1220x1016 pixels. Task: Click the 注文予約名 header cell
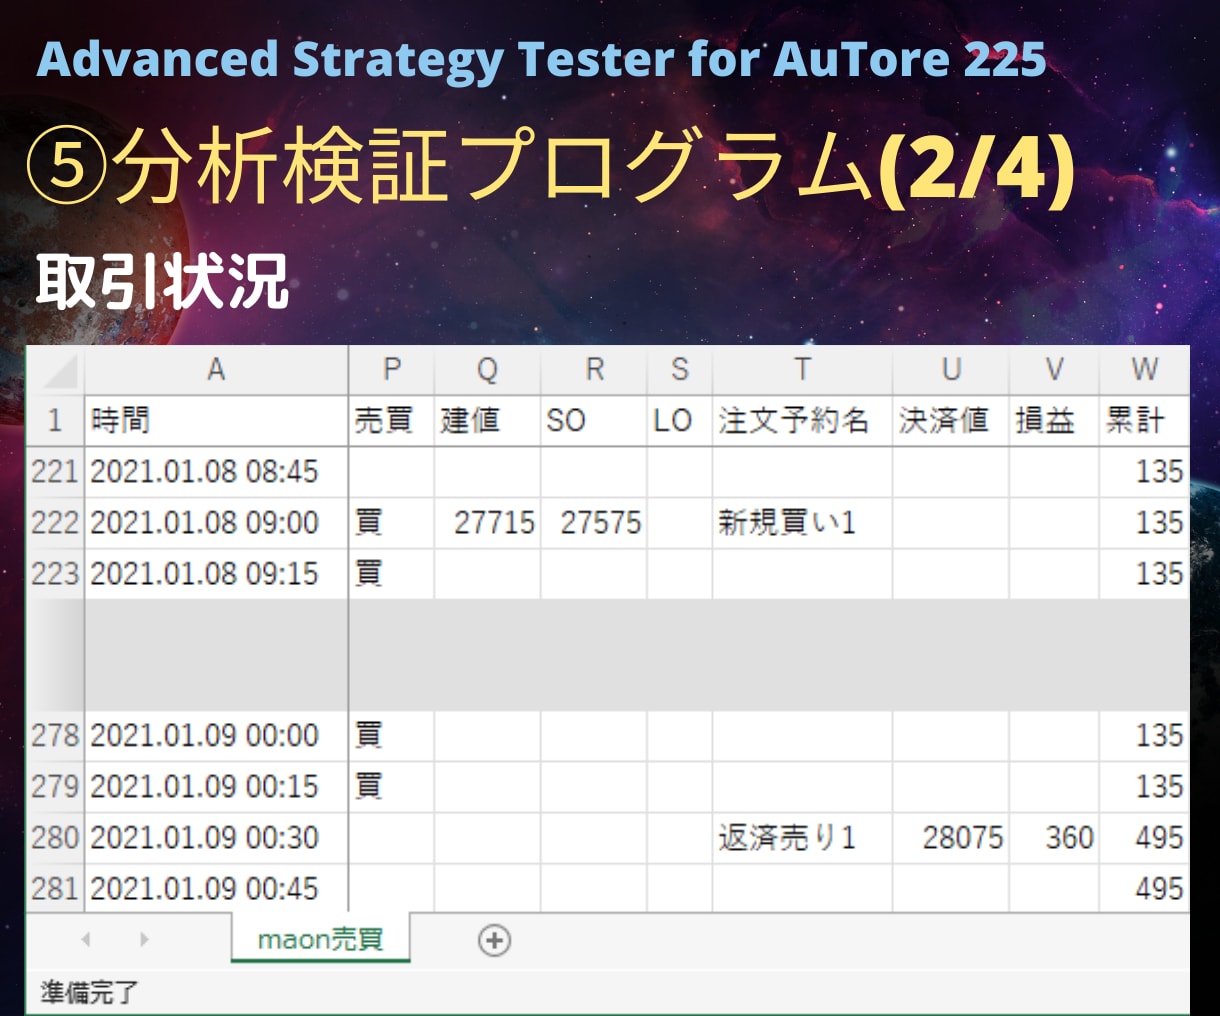(802, 420)
